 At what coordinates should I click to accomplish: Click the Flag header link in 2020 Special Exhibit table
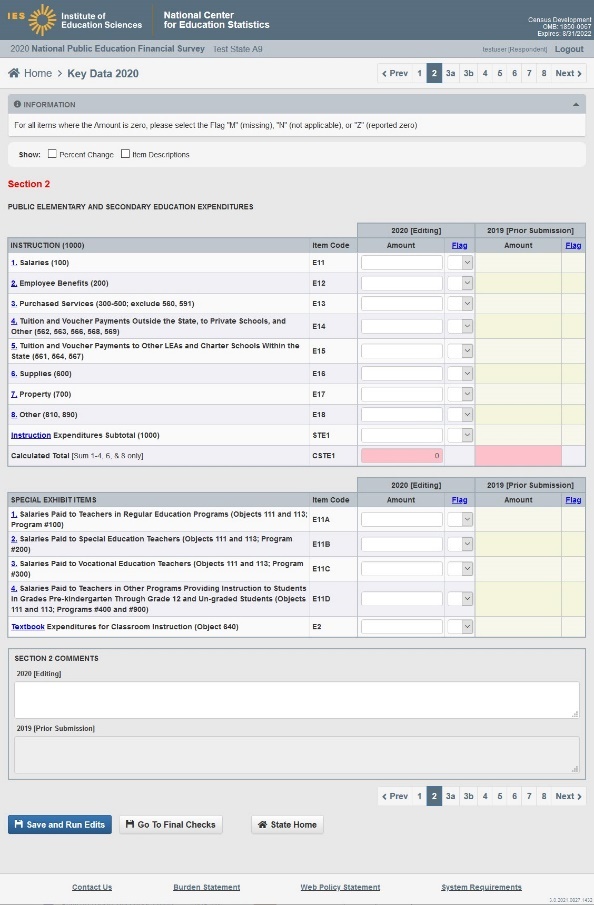[459, 500]
